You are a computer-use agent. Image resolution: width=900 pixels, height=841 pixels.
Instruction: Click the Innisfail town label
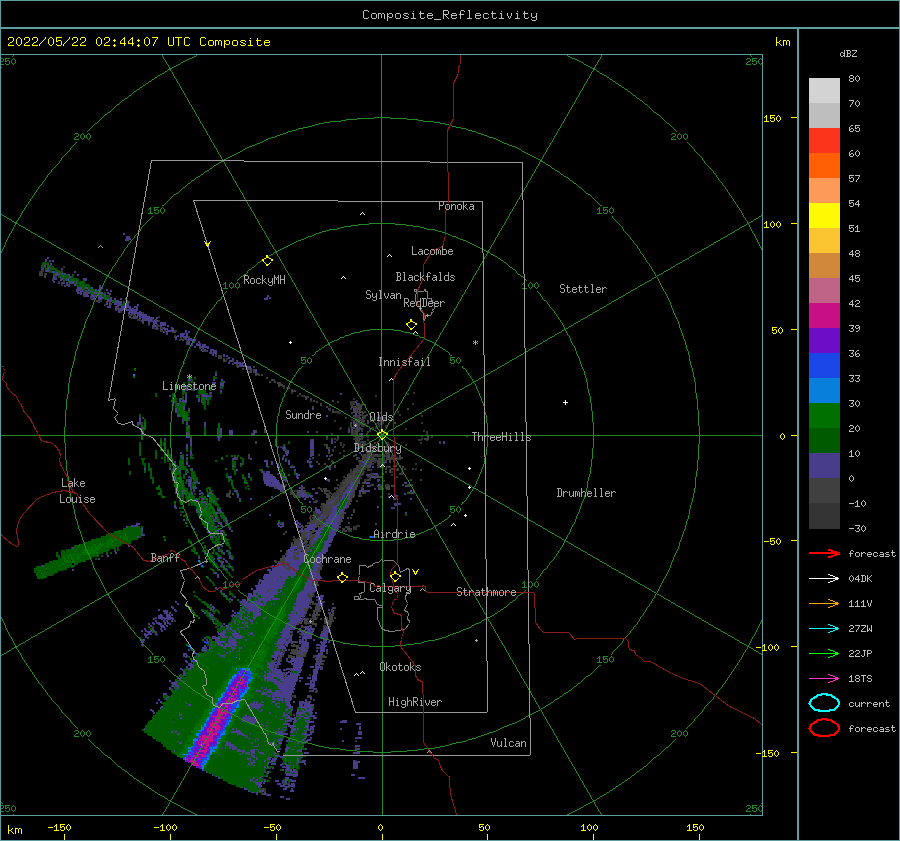coord(404,362)
